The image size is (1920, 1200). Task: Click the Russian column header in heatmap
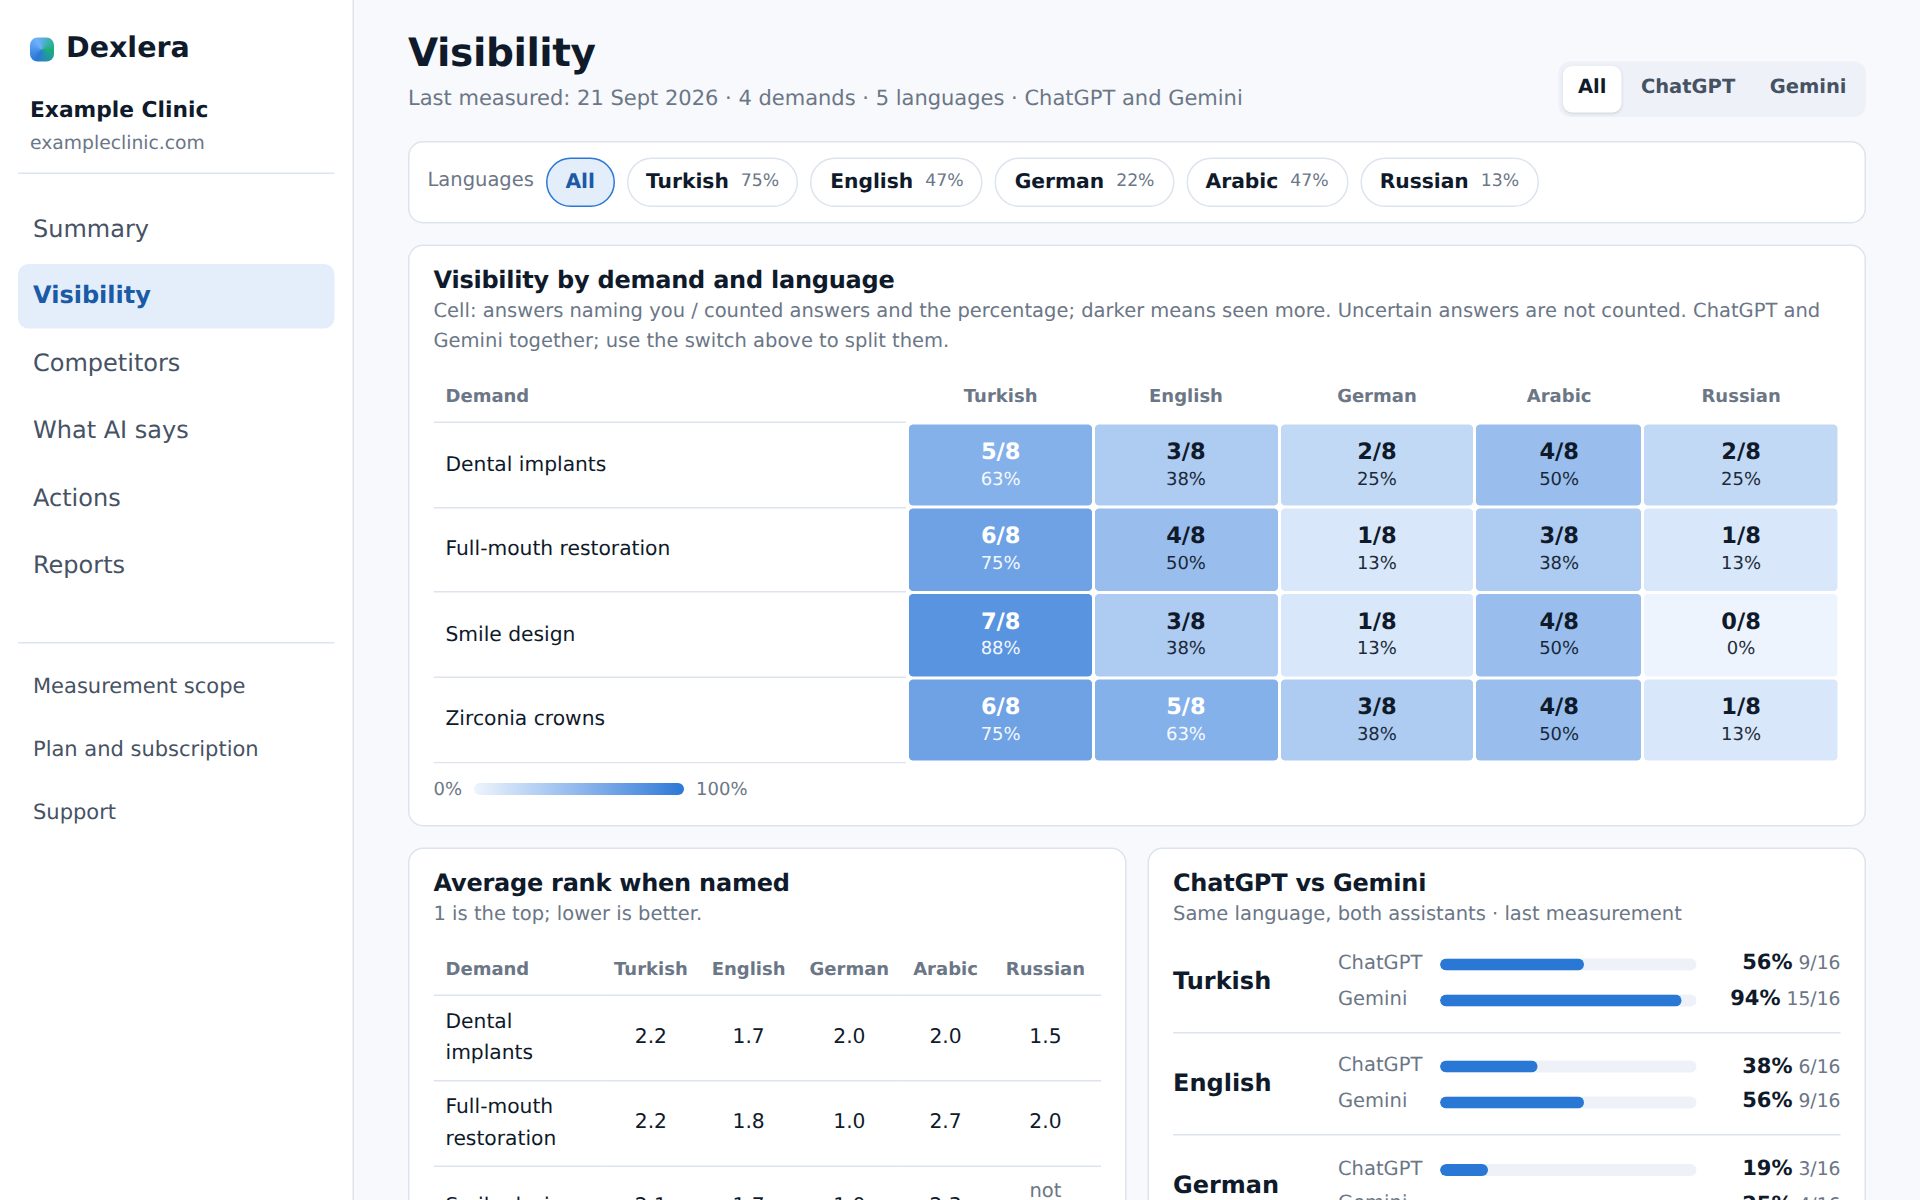[x=1740, y=396]
